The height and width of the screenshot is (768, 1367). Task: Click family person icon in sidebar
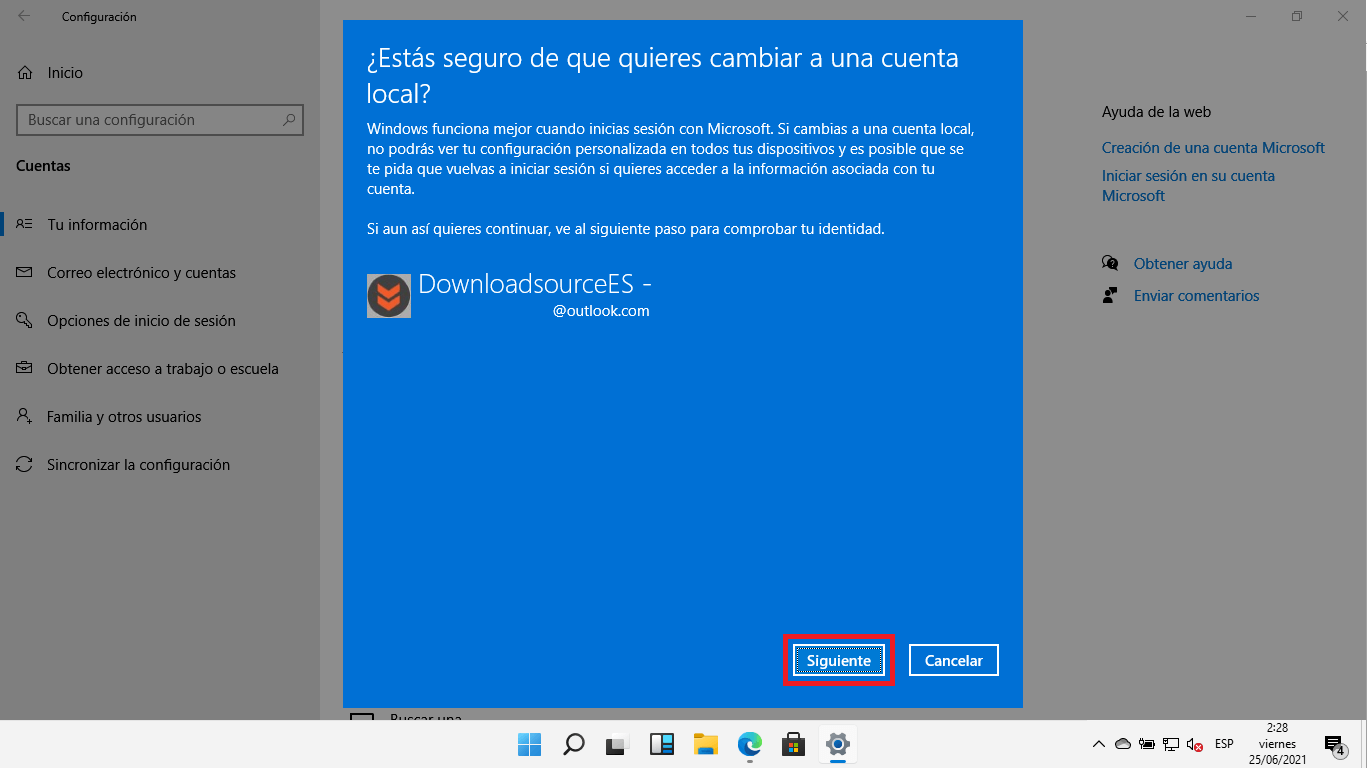[x=25, y=417]
